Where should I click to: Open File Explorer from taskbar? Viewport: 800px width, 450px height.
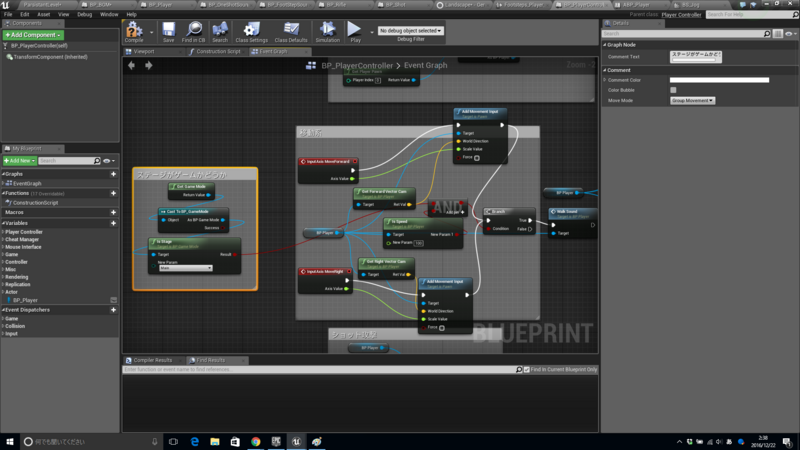pos(215,442)
